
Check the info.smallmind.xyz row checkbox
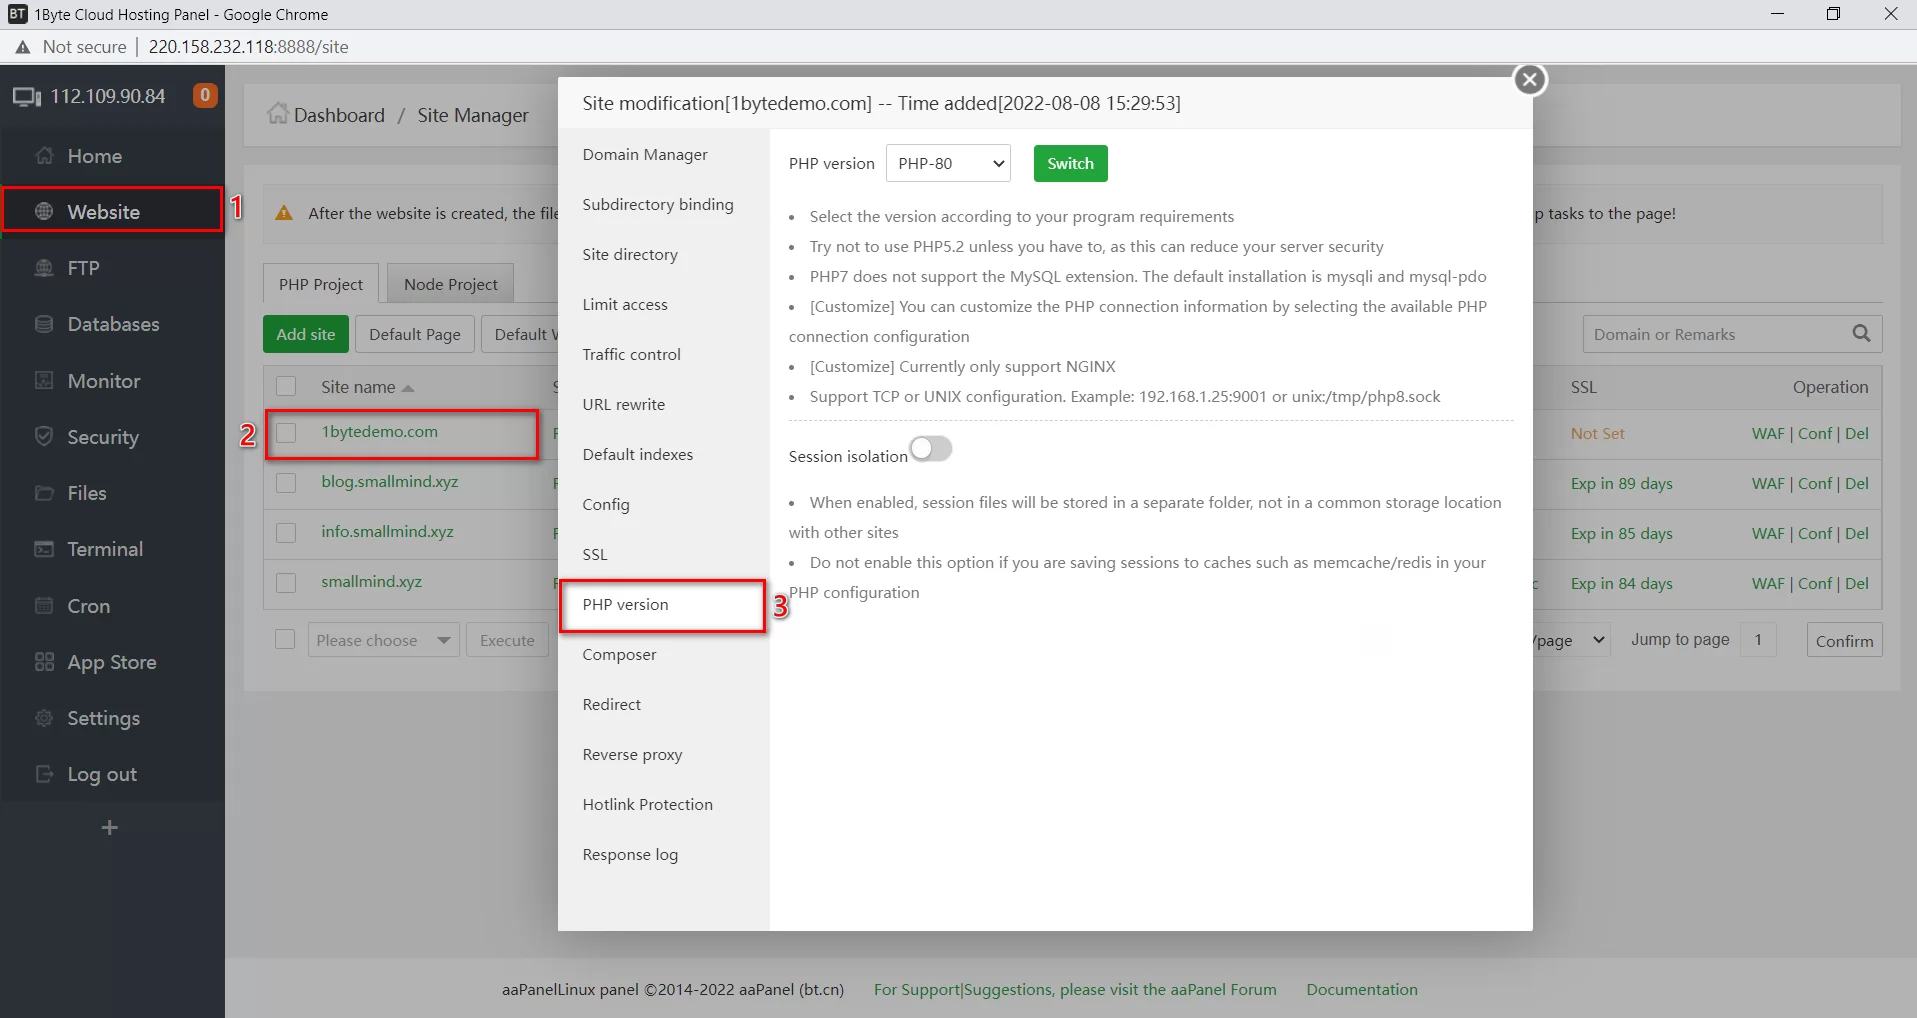[286, 533]
